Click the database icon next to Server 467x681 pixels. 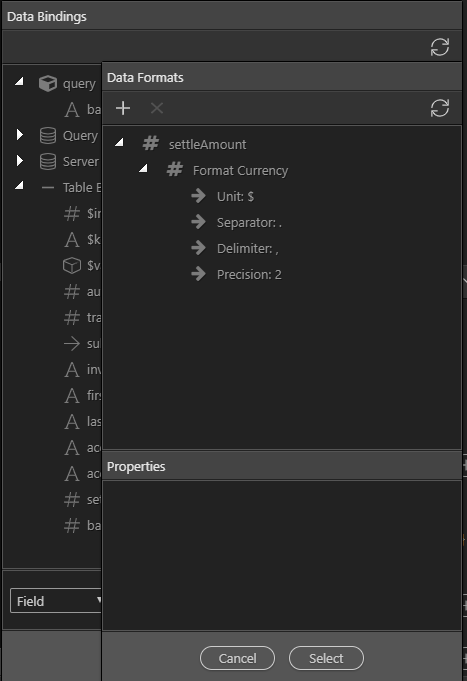pos(48,161)
